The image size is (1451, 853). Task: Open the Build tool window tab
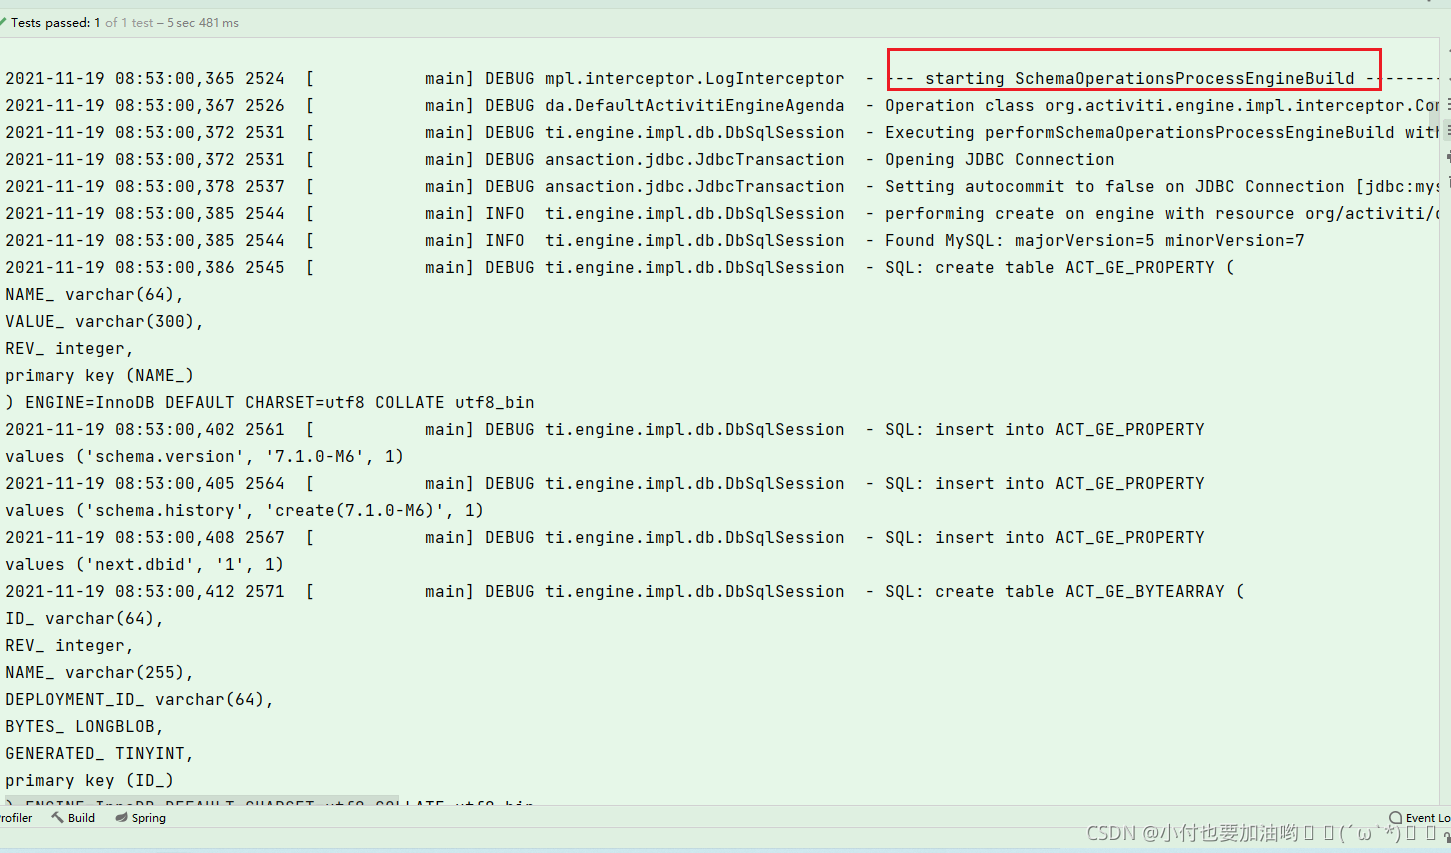(x=73, y=817)
